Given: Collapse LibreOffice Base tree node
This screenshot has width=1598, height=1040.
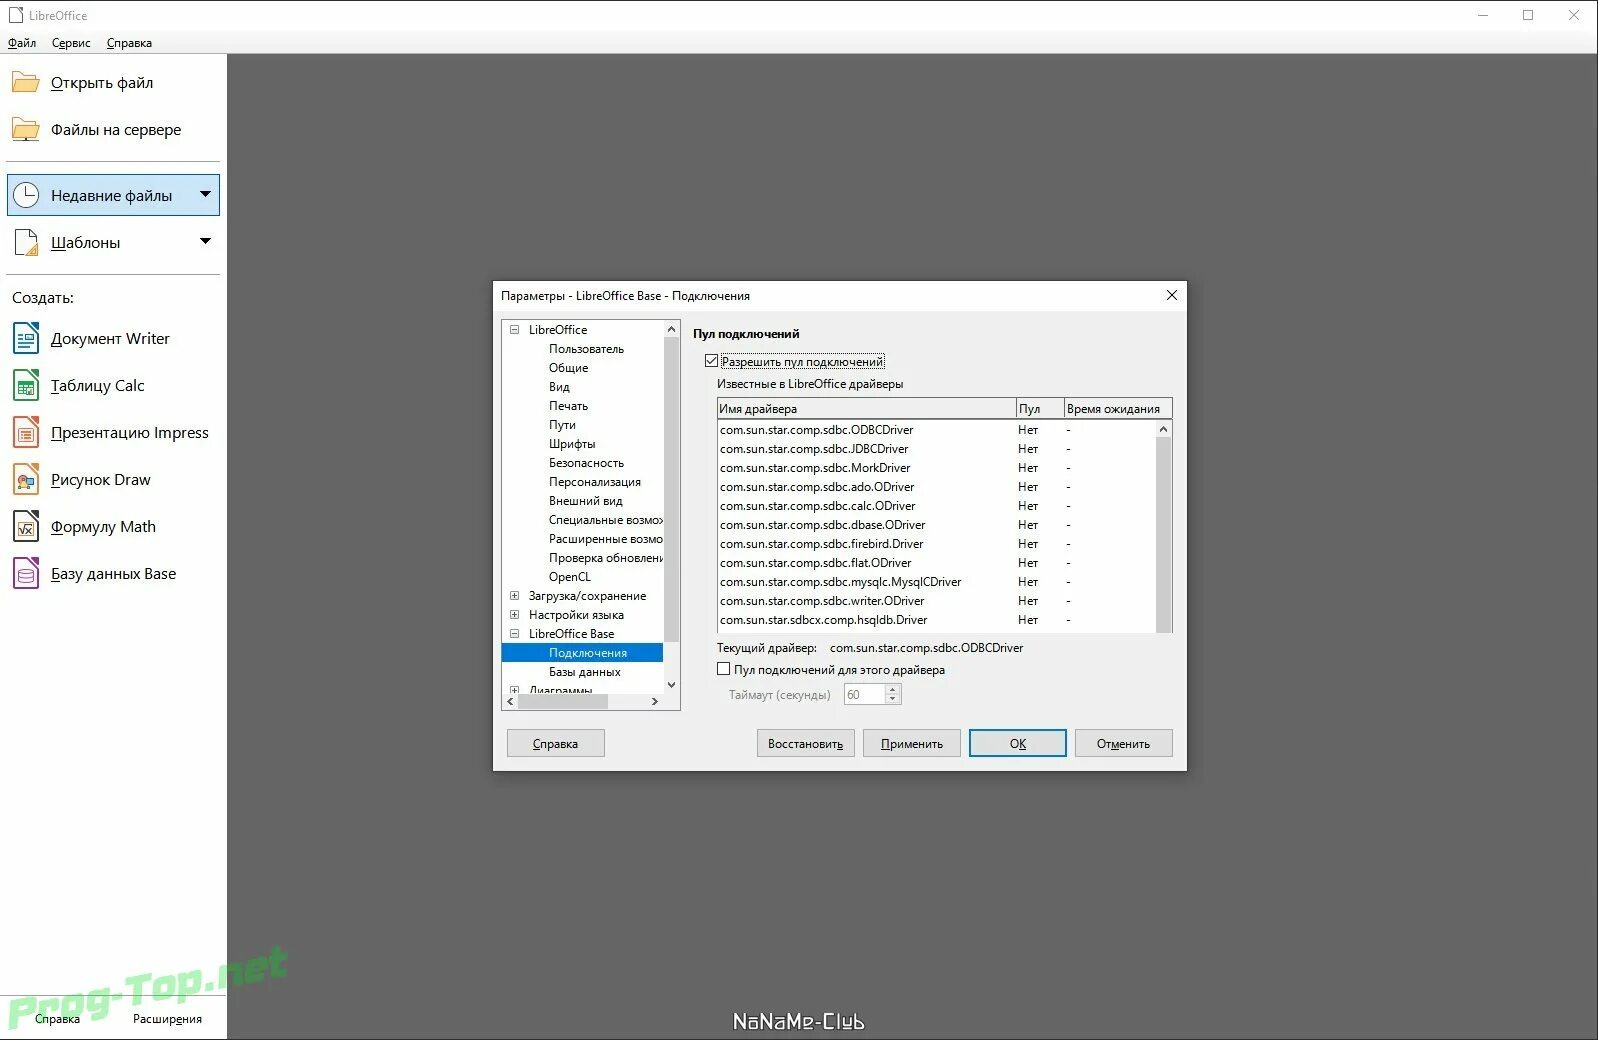Looking at the screenshot, I should pos(515,633).
